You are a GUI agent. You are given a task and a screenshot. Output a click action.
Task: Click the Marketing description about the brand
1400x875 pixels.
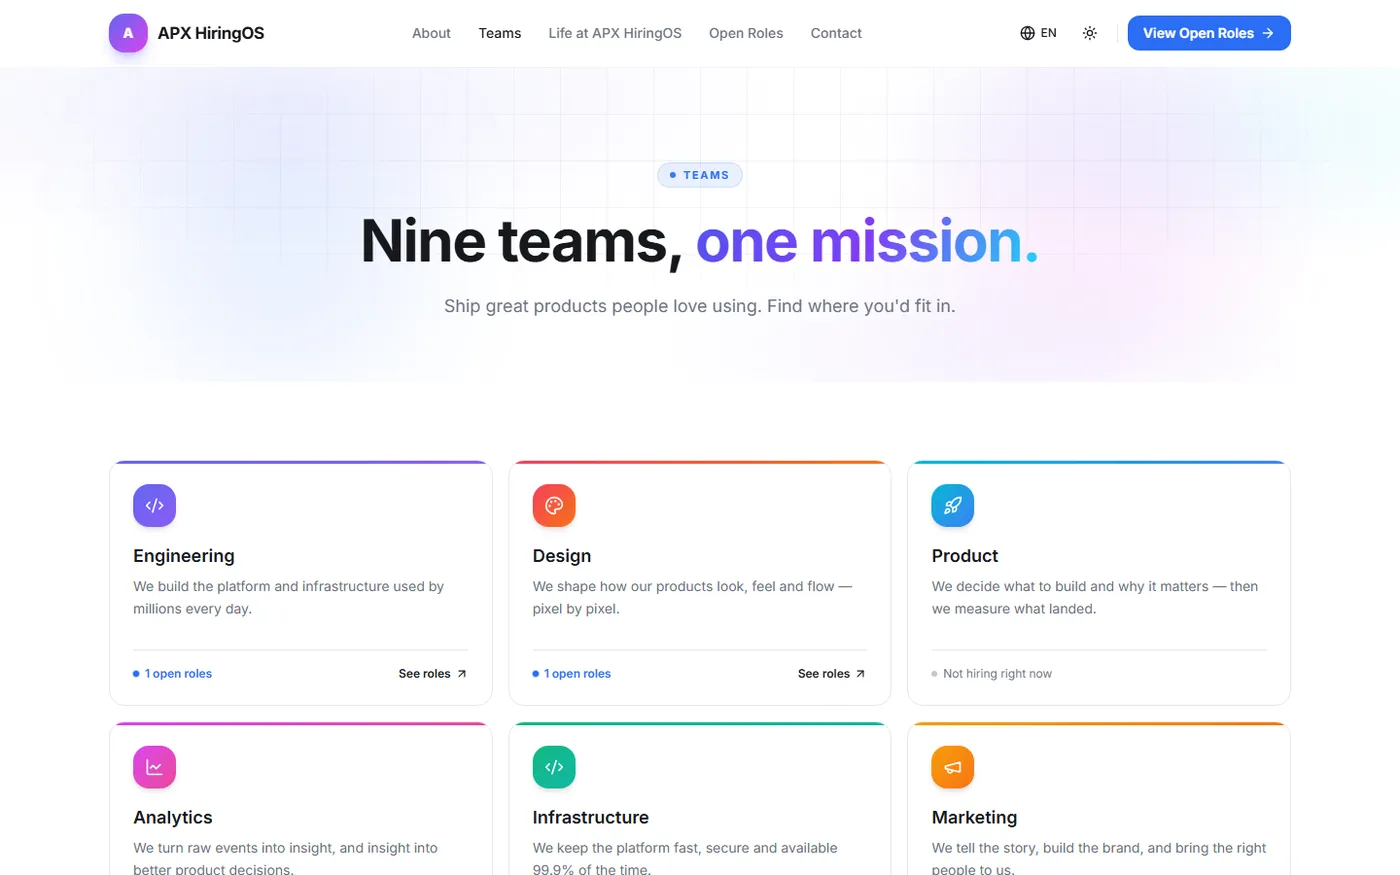click(x=1099, y=858)
